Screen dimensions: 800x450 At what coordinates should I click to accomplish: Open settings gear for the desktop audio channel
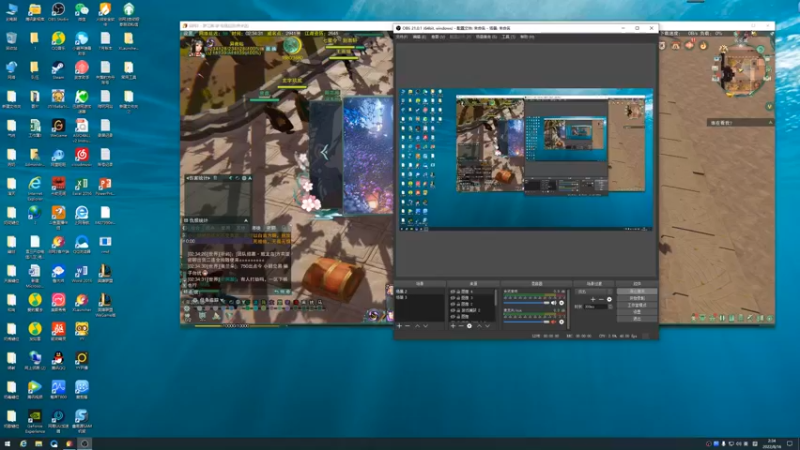click(x=561, y=303)
